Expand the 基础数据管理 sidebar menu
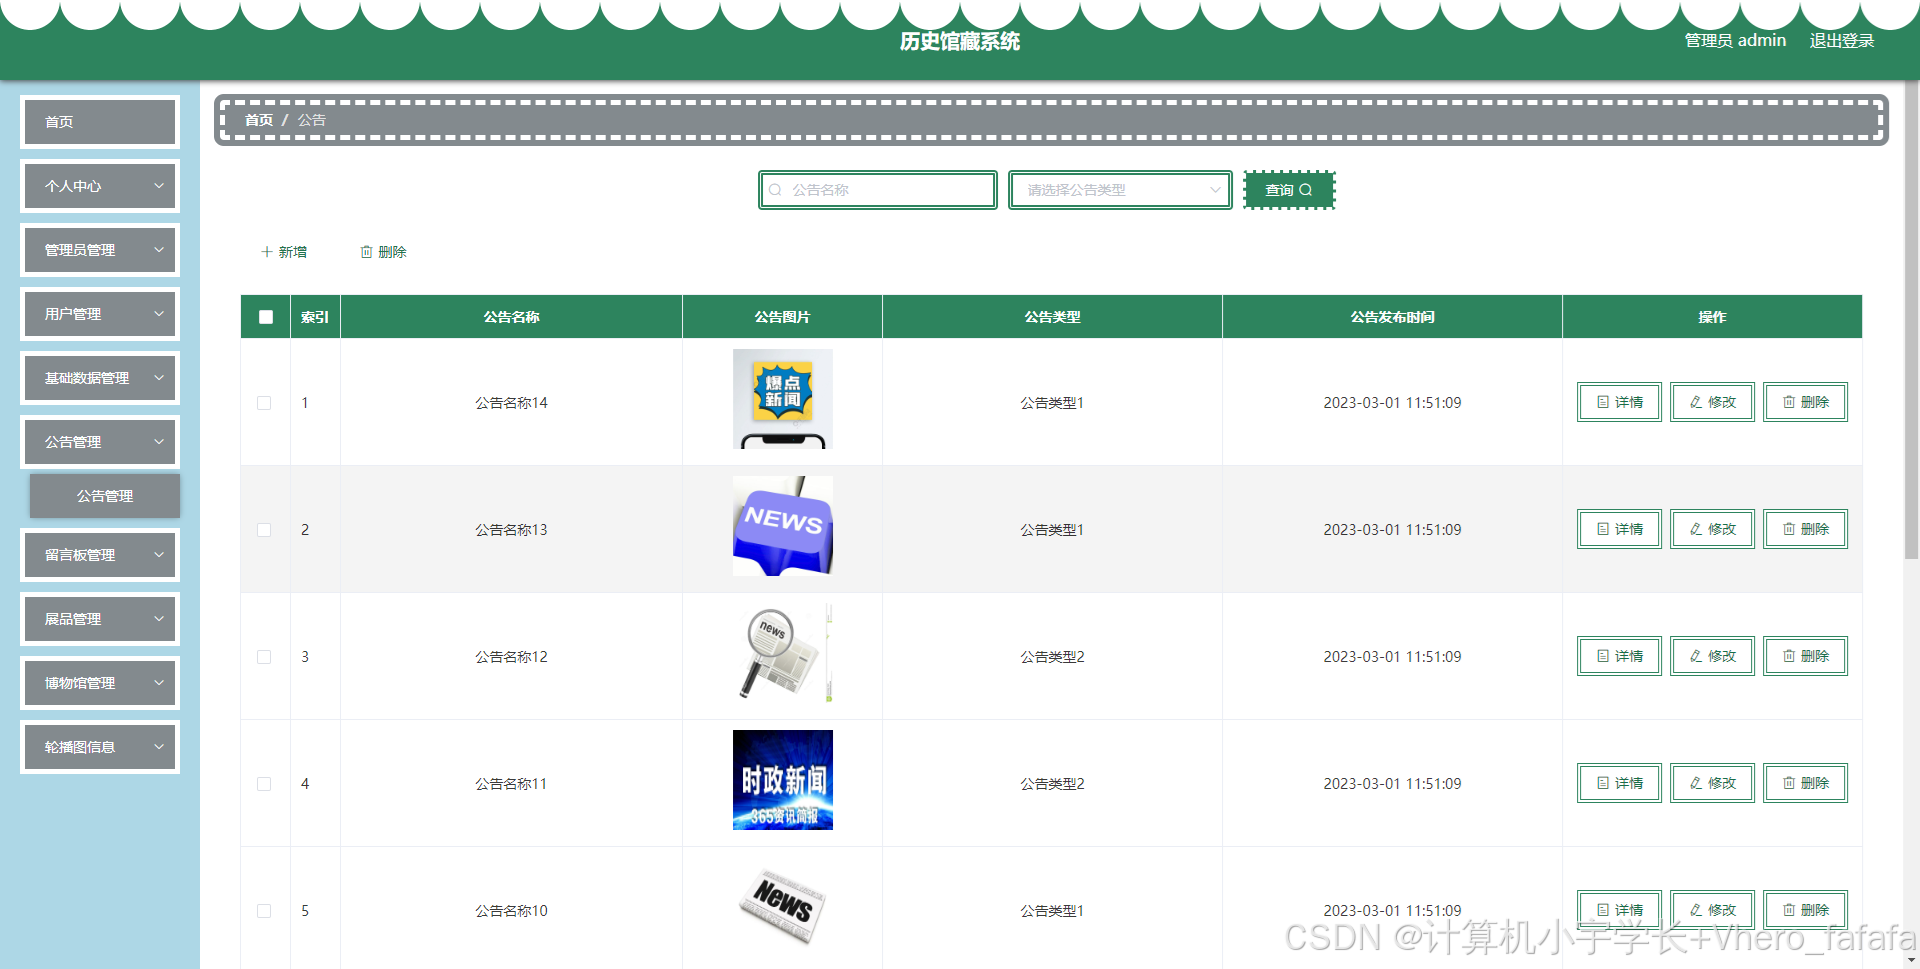Screen dimensions: 1920x969 100,378
